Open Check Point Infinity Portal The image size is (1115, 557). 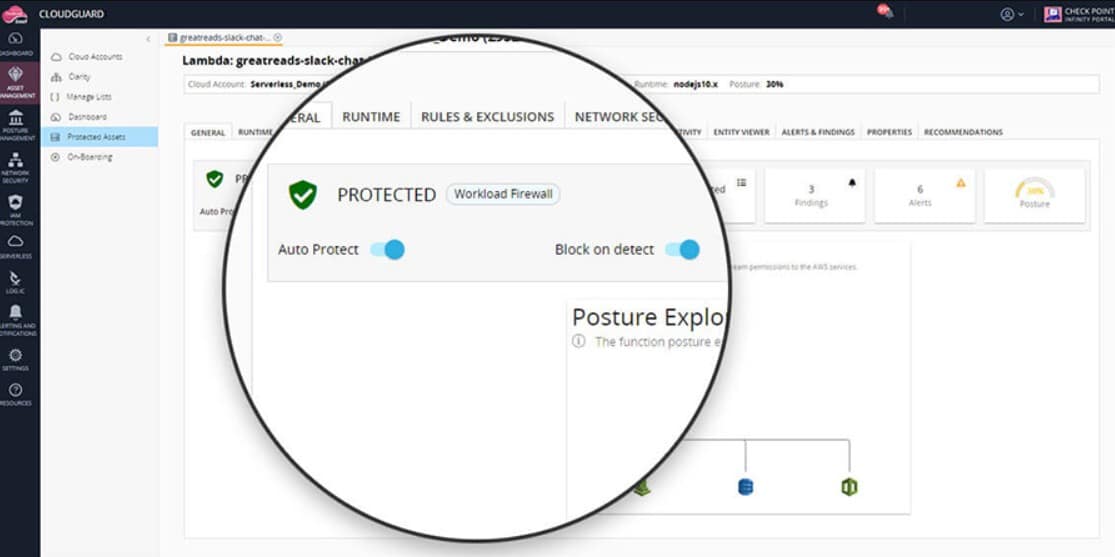1079,14
